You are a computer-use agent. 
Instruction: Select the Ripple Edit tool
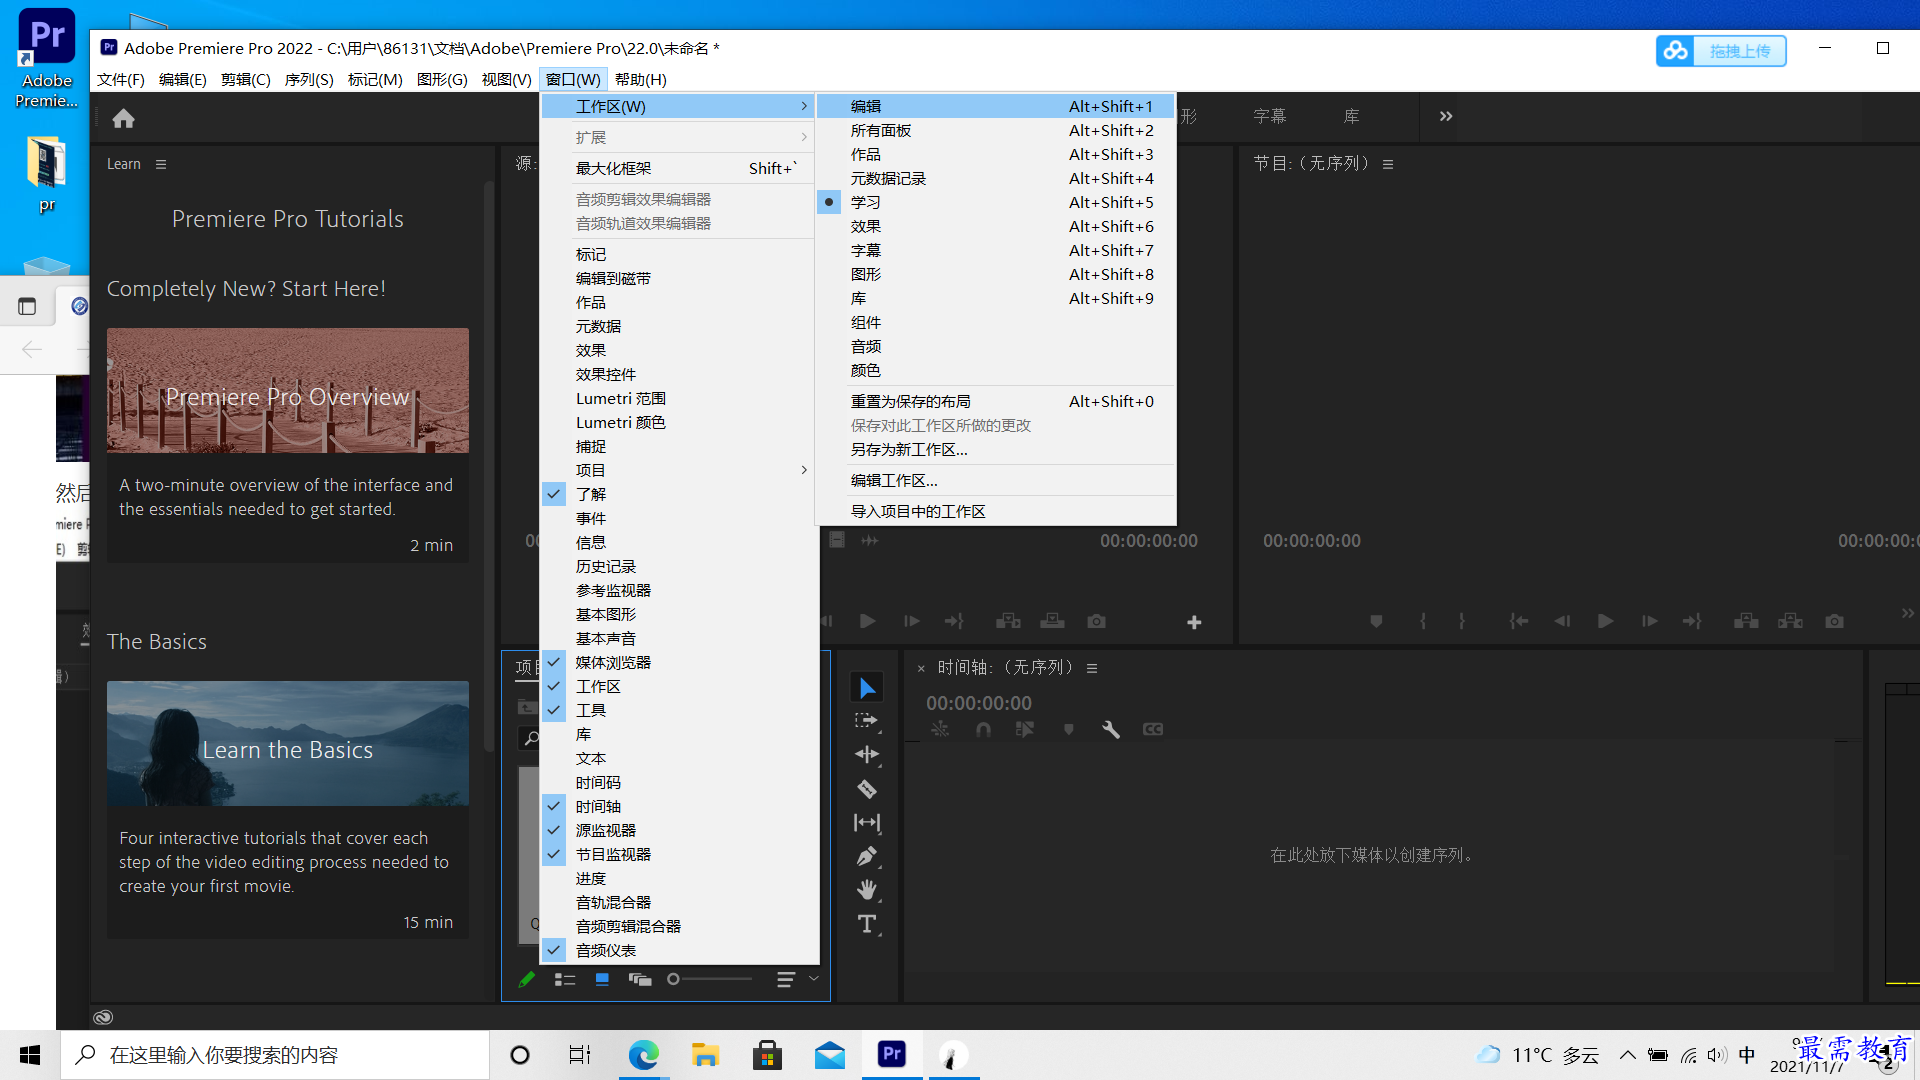pyautogui.click(x=867, y=755)
